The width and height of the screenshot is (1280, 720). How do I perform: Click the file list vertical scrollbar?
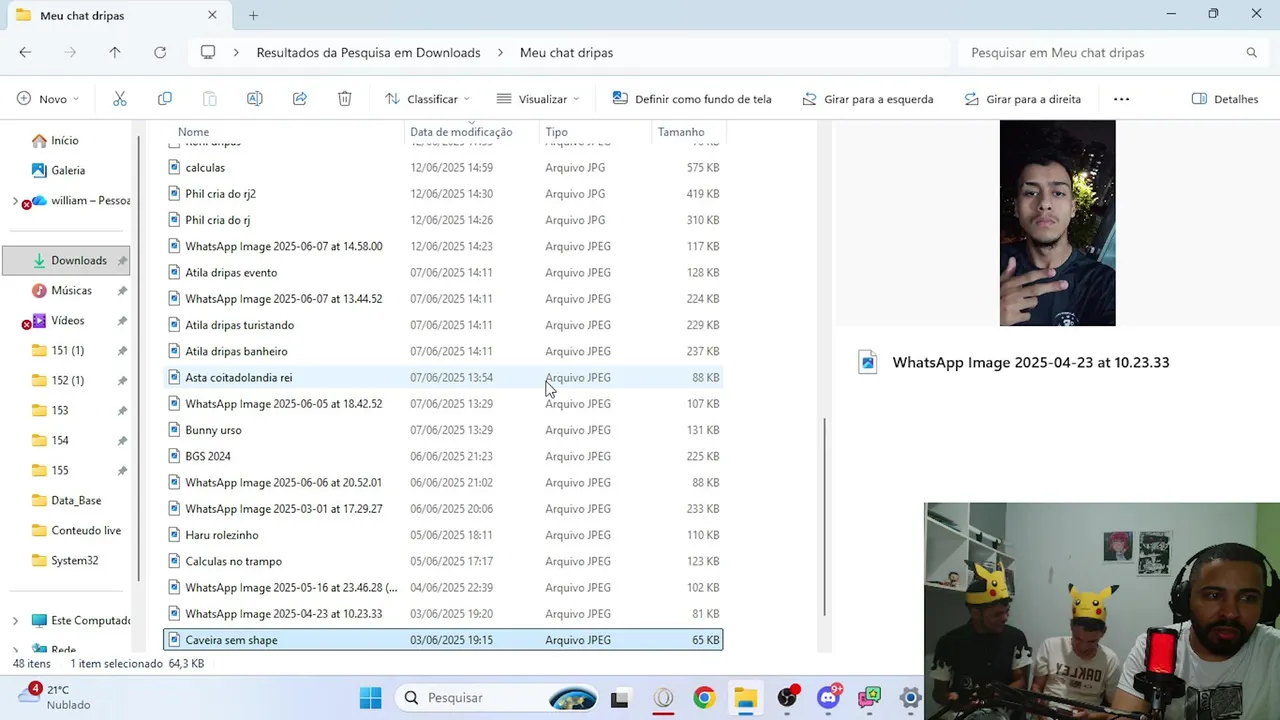[x=825, y=517]
